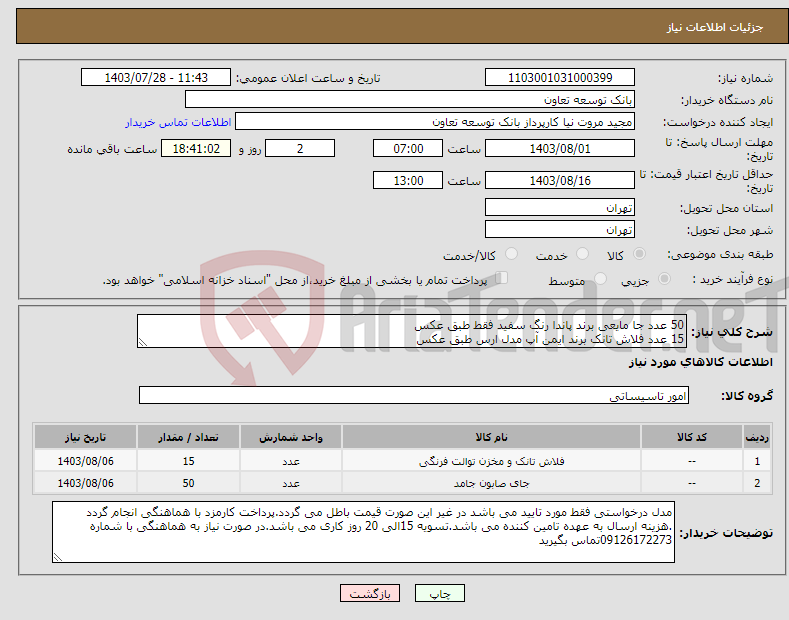This screenshot has width=789, height=620.
Task: Click quantity 15 in row 1
Action: pyautogui.click(x=188, y=461)
